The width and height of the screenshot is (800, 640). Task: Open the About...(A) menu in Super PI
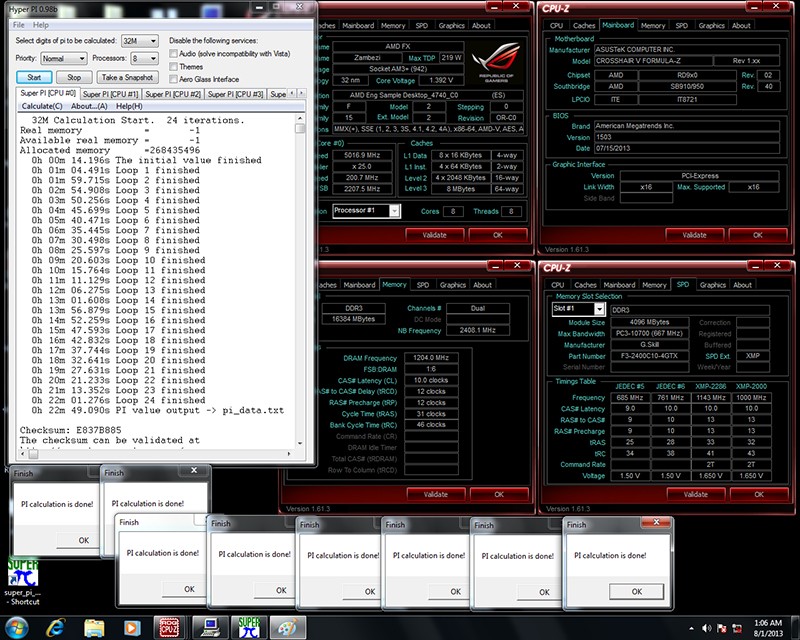point(89,106)
